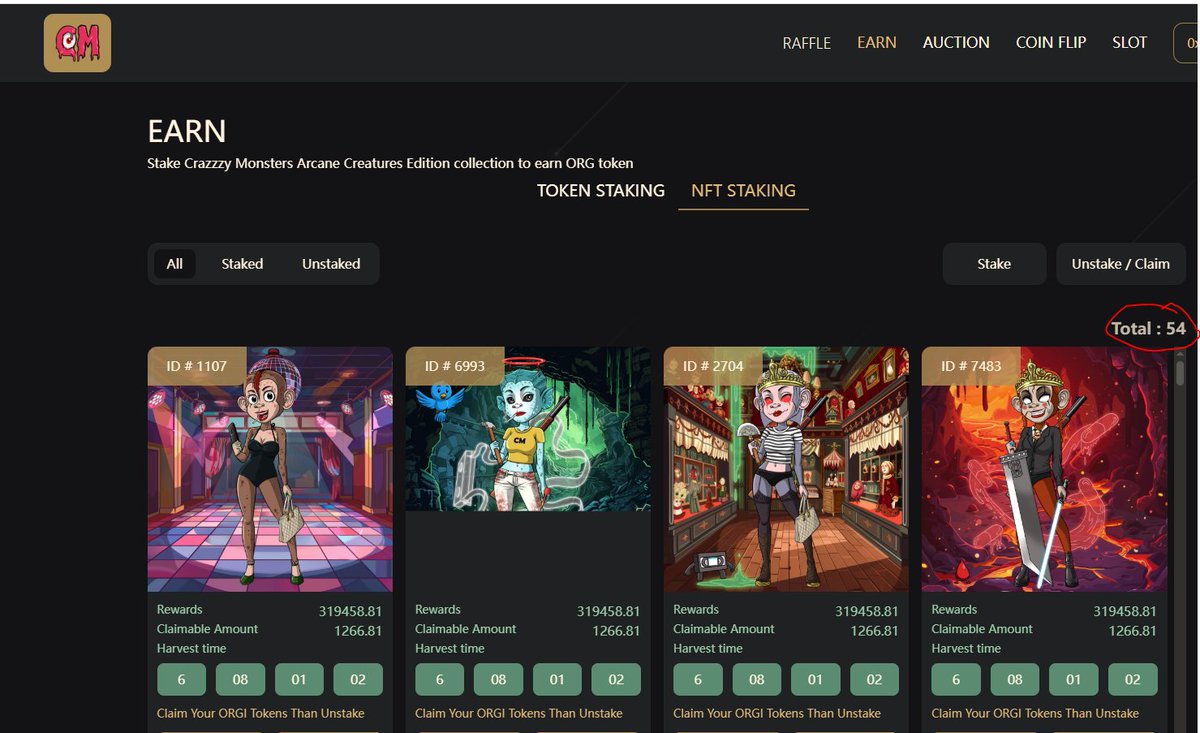Click the ID # 6993 label
Image resolution: width=1200 pixels, height=733 pixels.
[455, 366]
